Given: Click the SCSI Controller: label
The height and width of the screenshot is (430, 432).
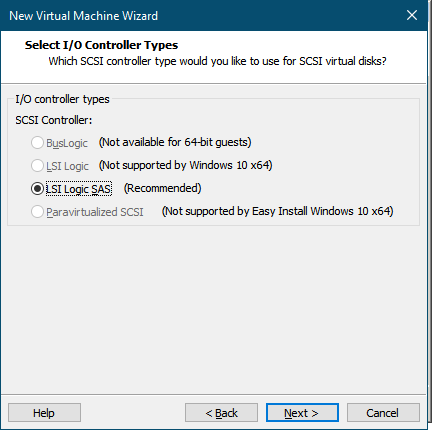Looking at the screenshot, I should click(x=54, y=120).
